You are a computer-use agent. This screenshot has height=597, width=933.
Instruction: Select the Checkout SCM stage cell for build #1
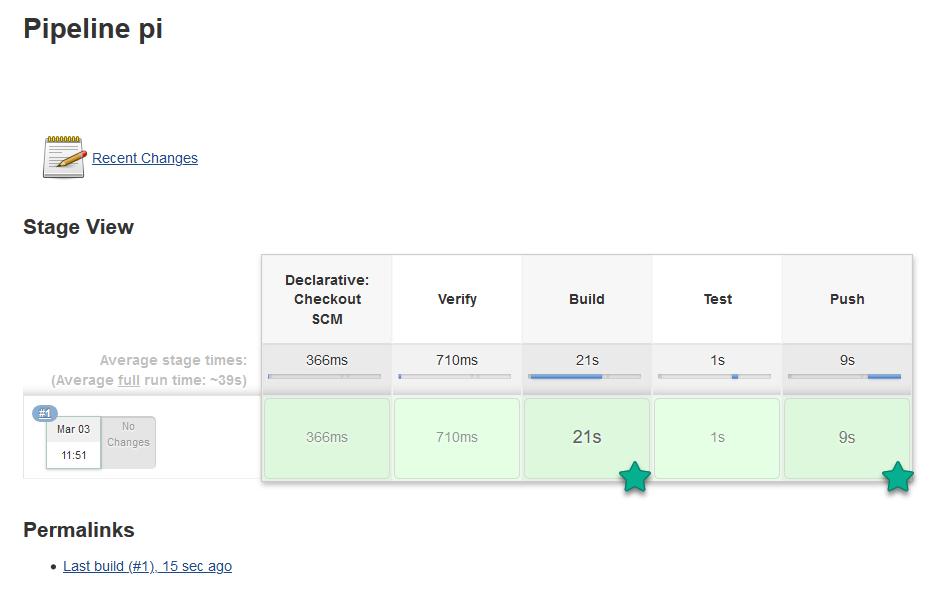(x=327, y=438)
